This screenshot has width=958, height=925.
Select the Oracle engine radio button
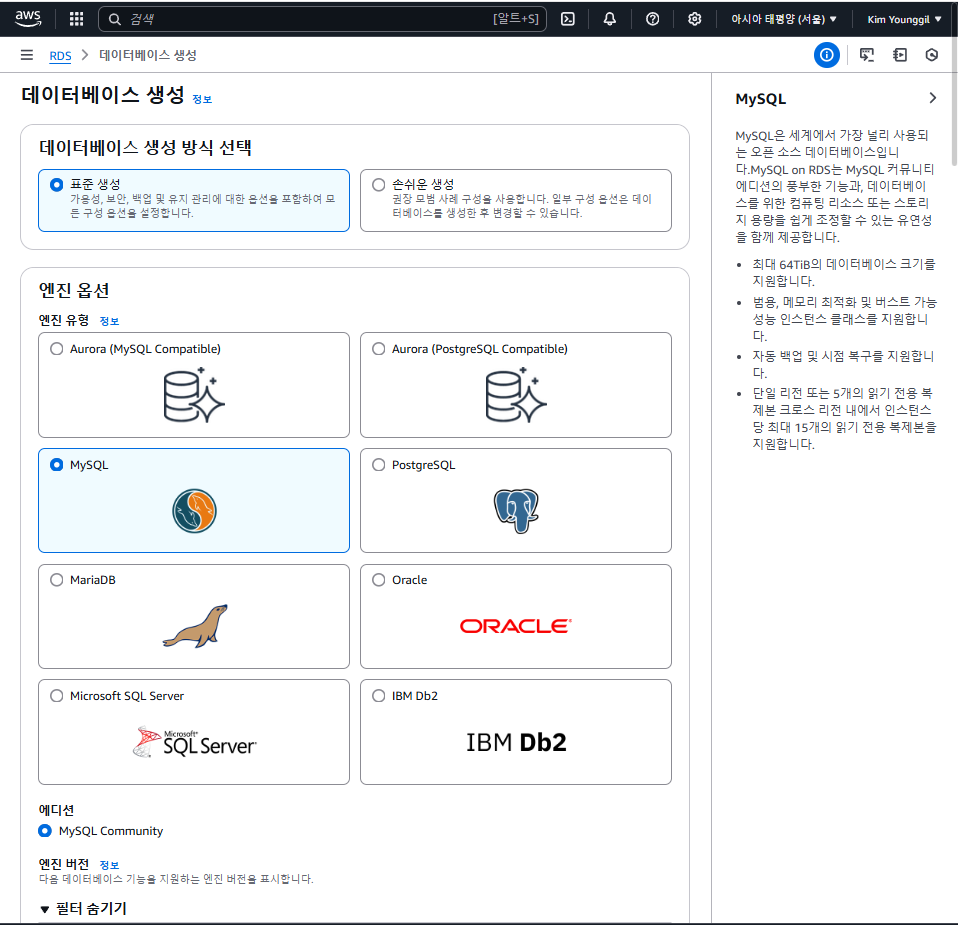(x=379, y=580)
